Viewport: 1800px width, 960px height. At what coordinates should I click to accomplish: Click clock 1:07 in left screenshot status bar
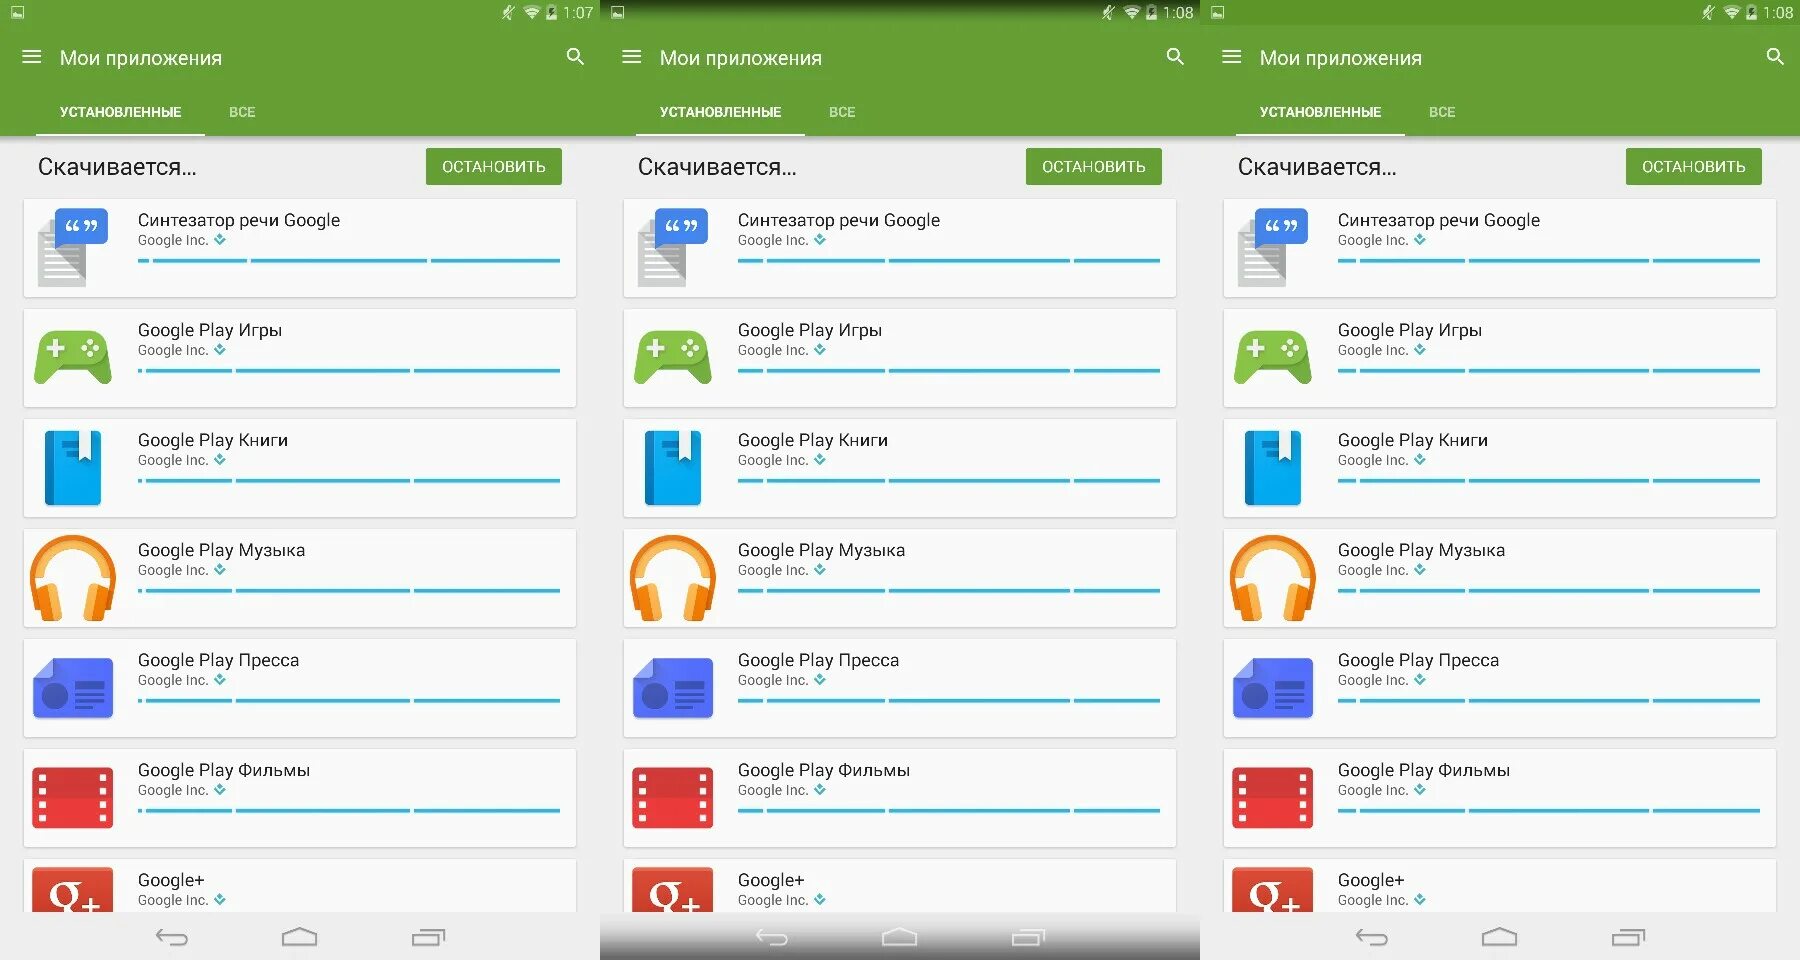coord(578,13)
